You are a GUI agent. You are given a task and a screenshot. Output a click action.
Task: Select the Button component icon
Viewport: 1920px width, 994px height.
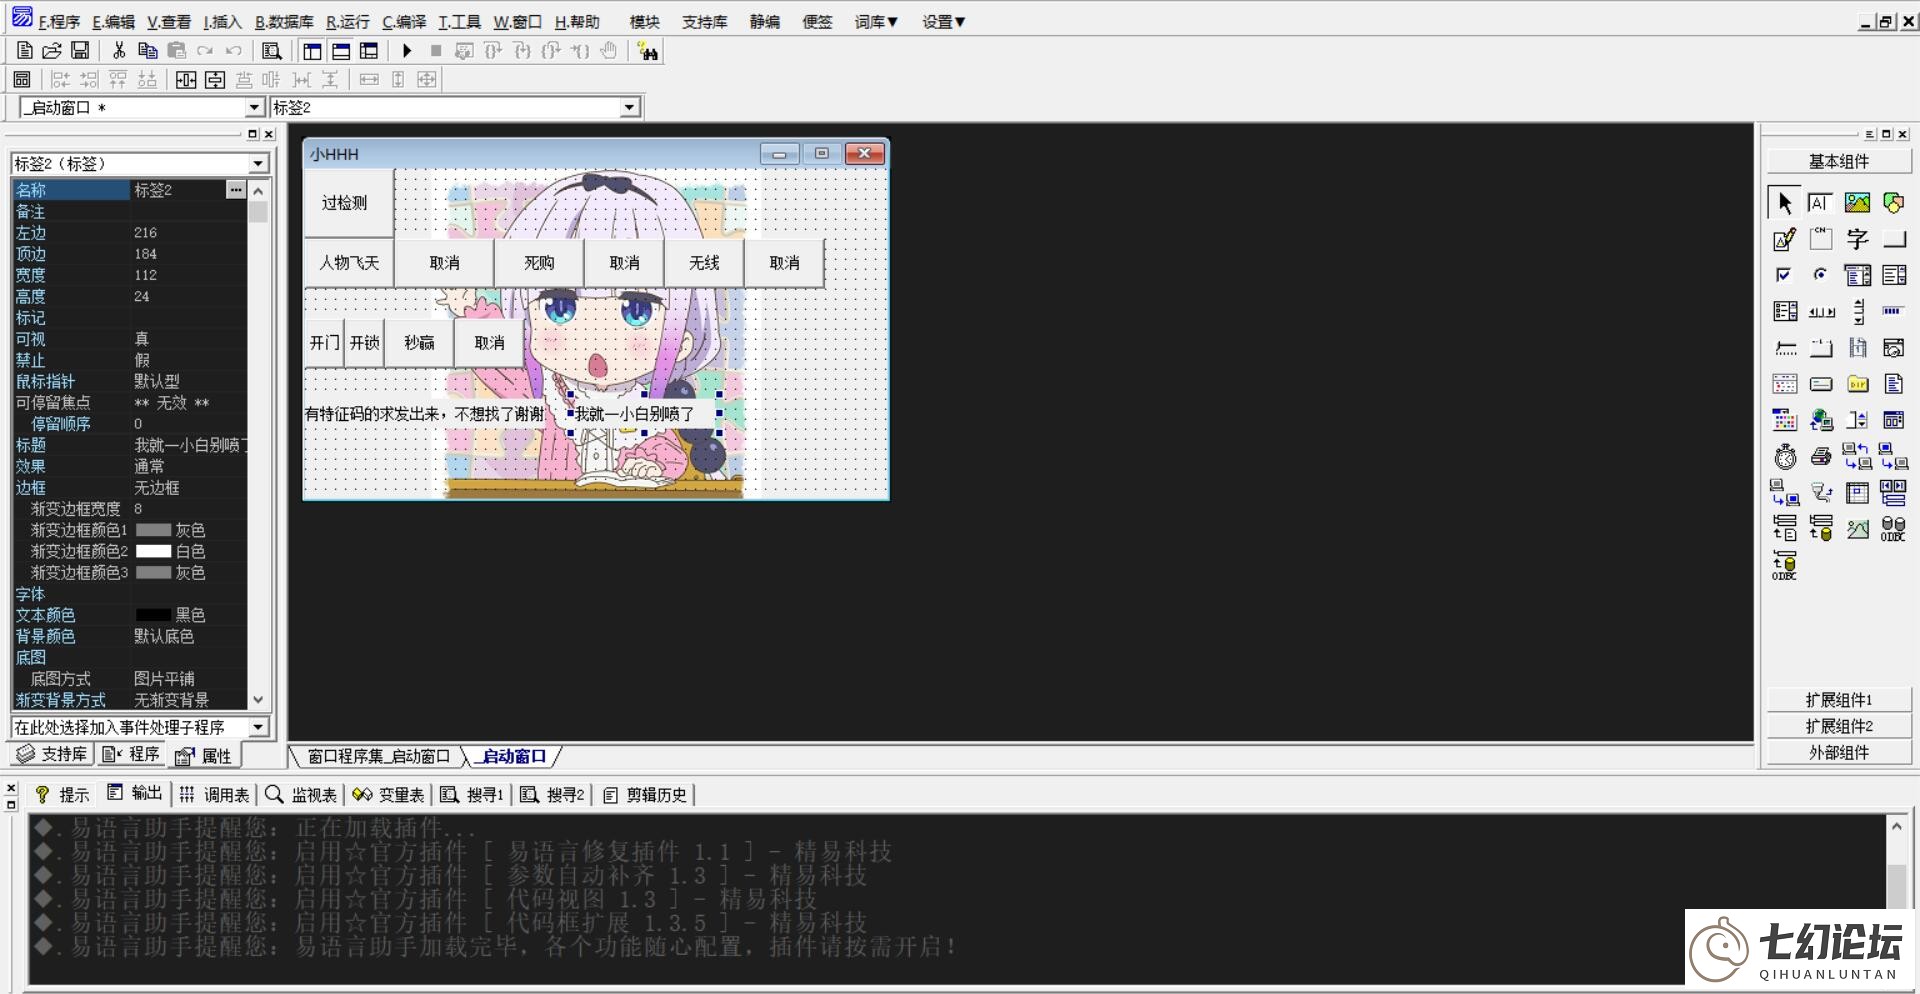pyautogui.click(x=1893, y=239)
